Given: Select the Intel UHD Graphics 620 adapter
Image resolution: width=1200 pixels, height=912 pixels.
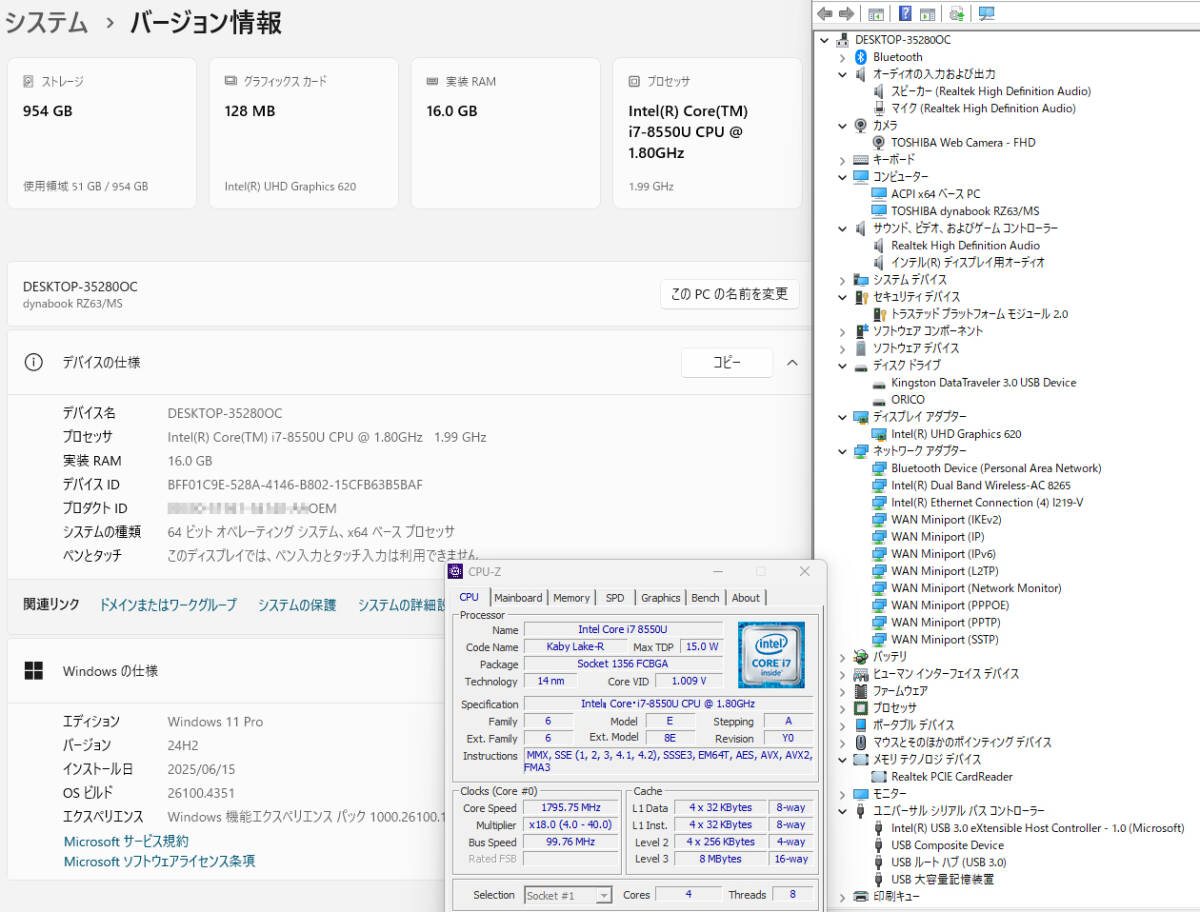Looking at the screenshot, I should click(x=955, y=434).
